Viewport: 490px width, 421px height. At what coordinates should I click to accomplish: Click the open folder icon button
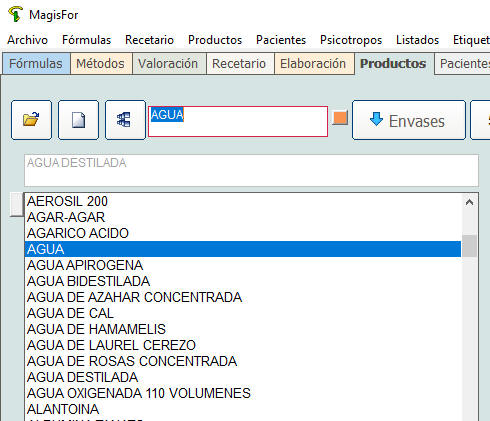[31, 120]
